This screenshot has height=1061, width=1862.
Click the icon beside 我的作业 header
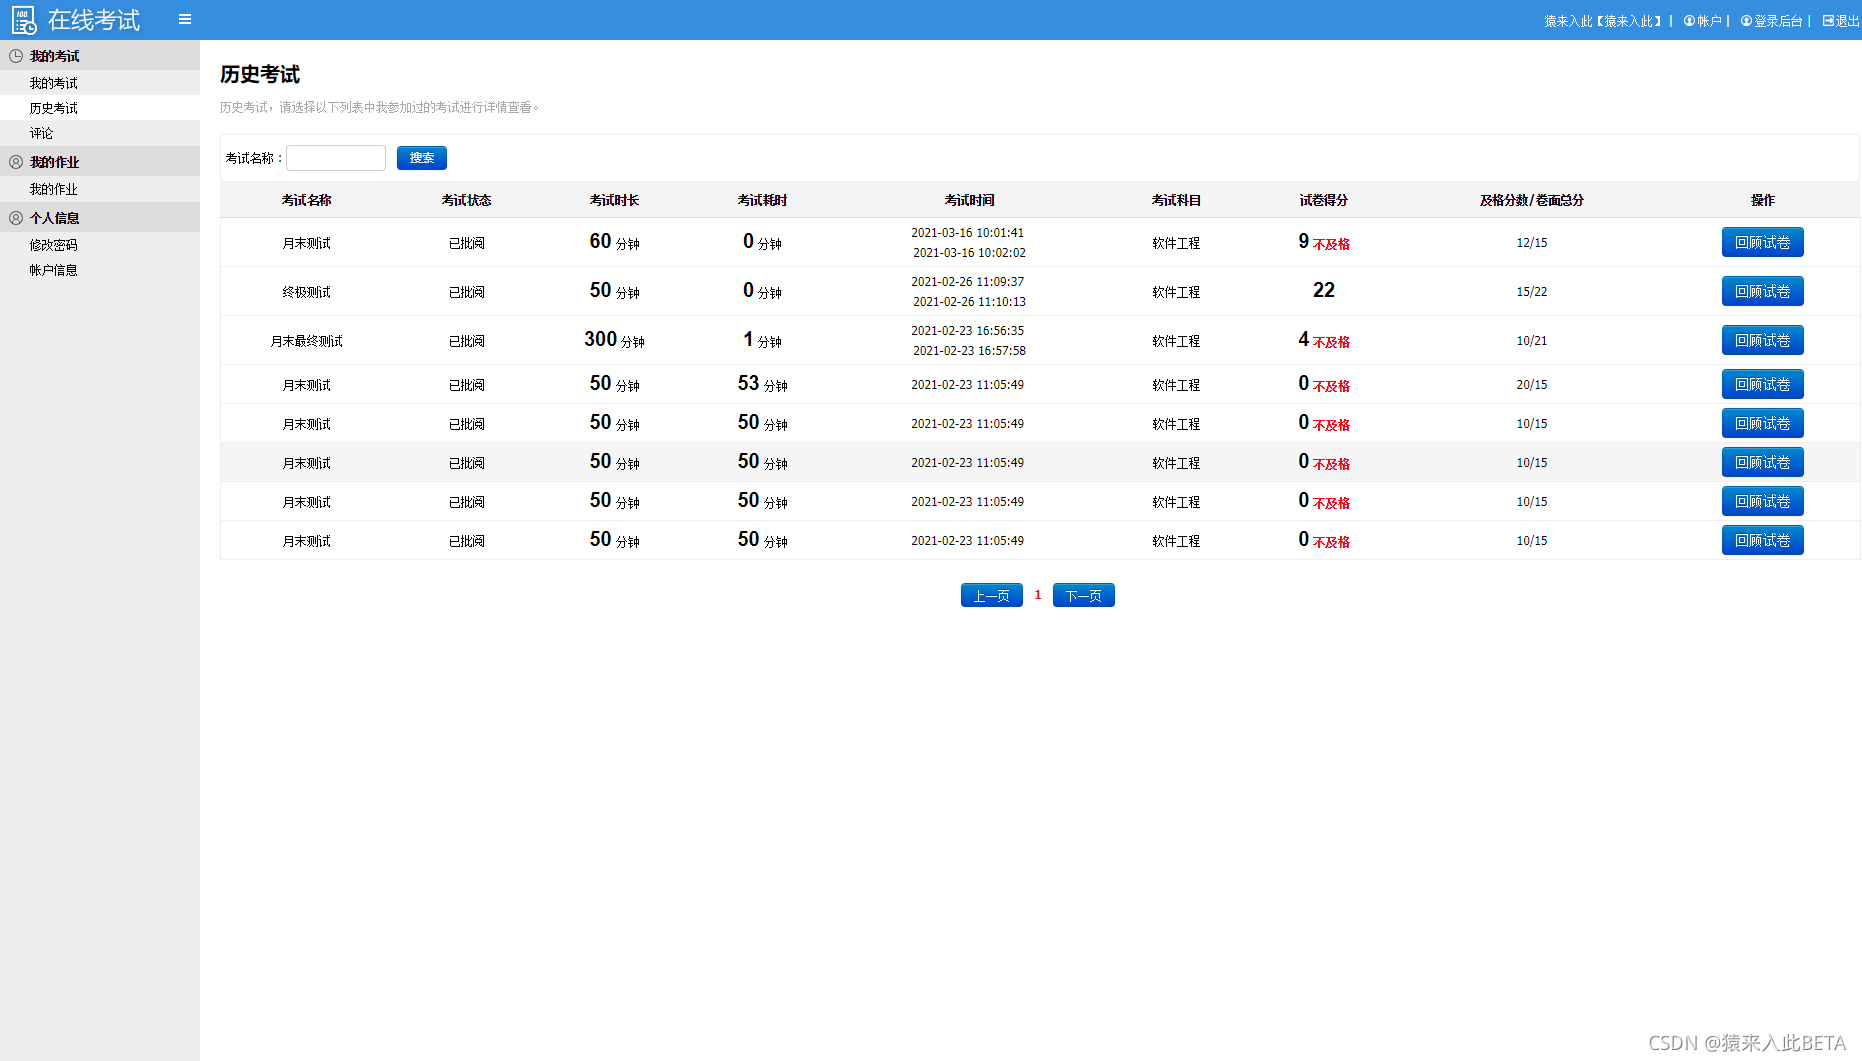pos(16,162)
